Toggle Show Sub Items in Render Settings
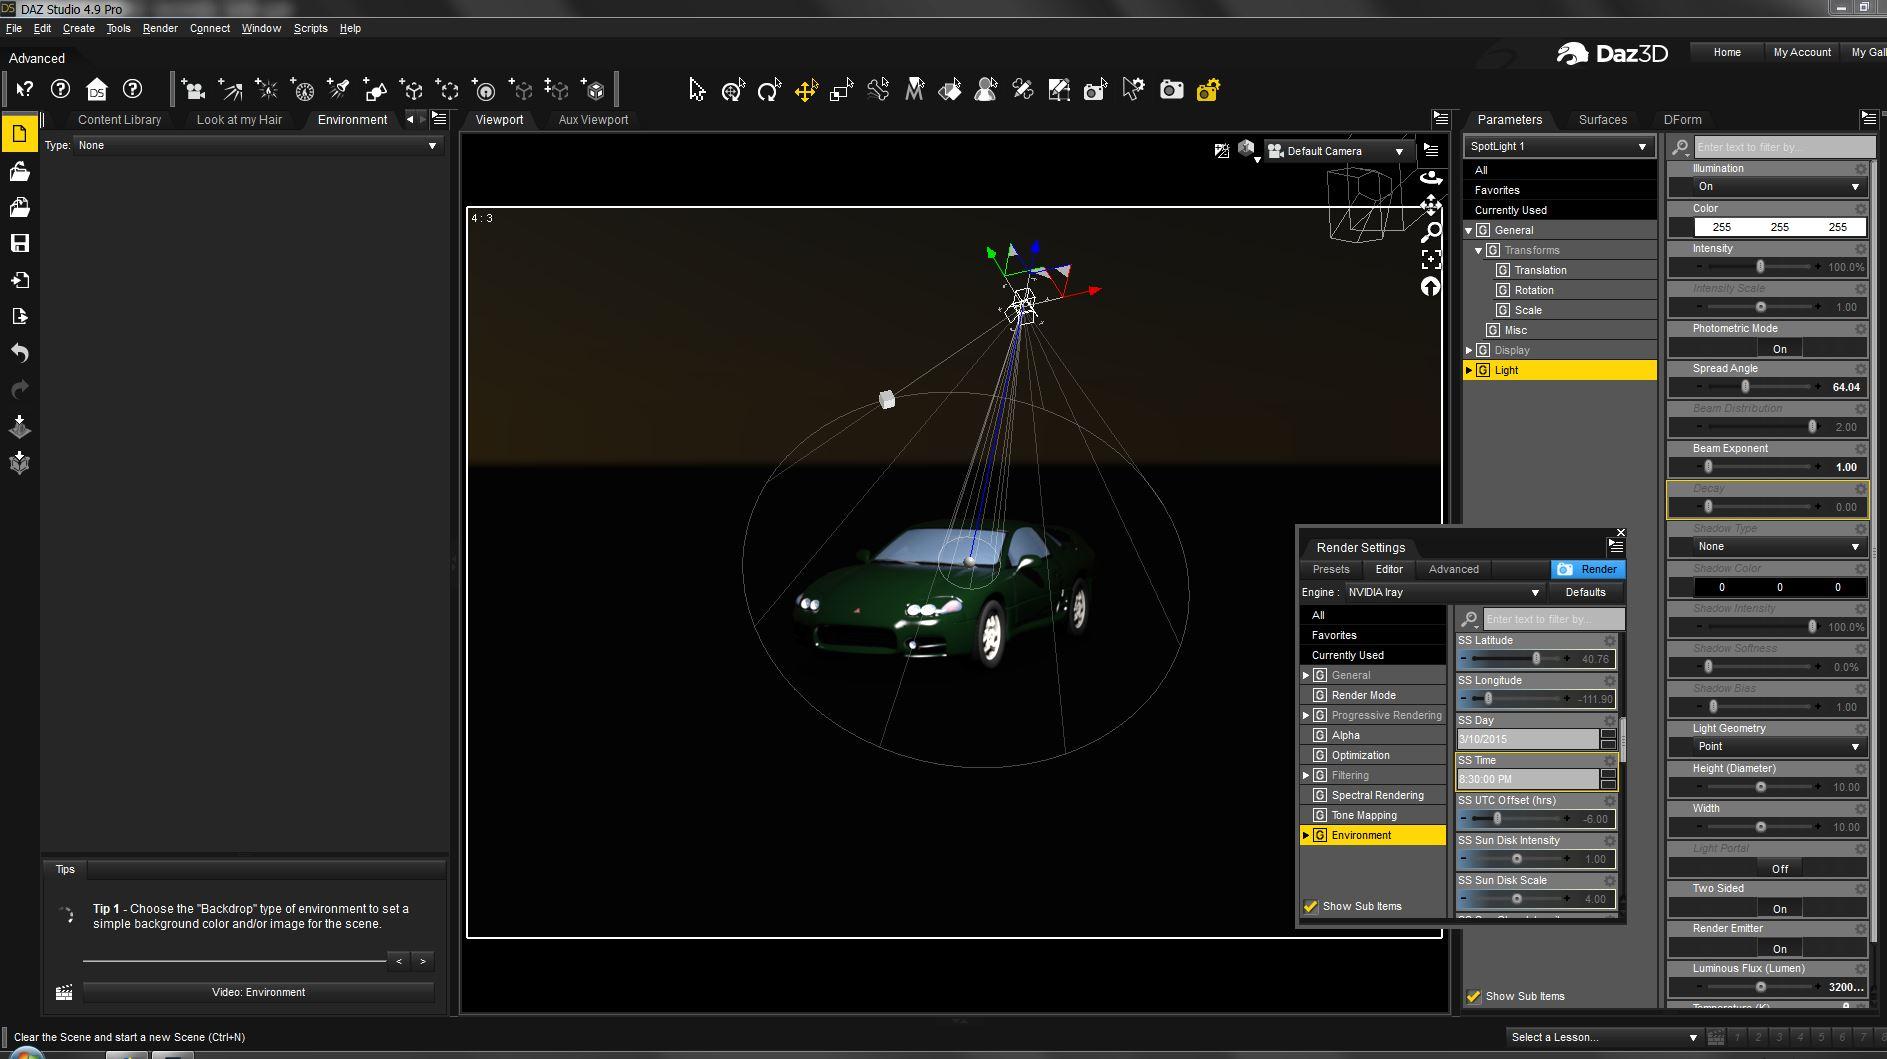Image resolution: width=1887 pixels, height=1059 pixels. click(1311, 906)
